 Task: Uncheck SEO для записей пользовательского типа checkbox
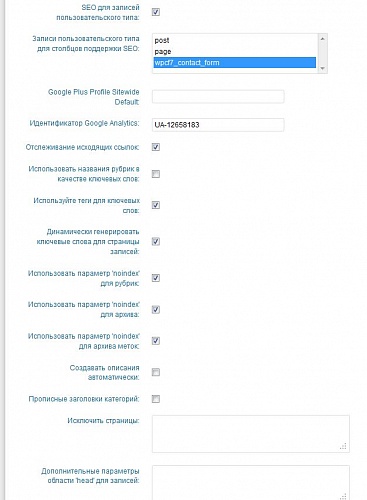[x=156, y=12]
